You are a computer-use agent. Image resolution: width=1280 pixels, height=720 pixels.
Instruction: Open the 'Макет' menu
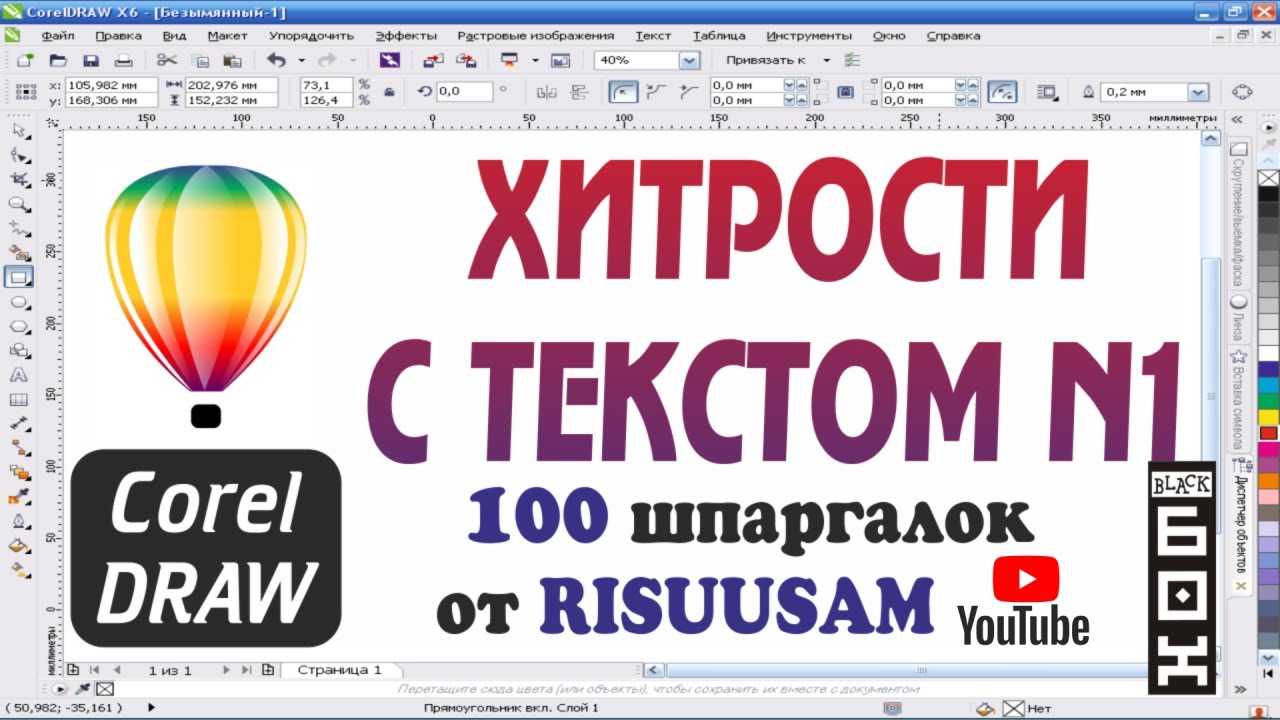(x=227, y=36)
